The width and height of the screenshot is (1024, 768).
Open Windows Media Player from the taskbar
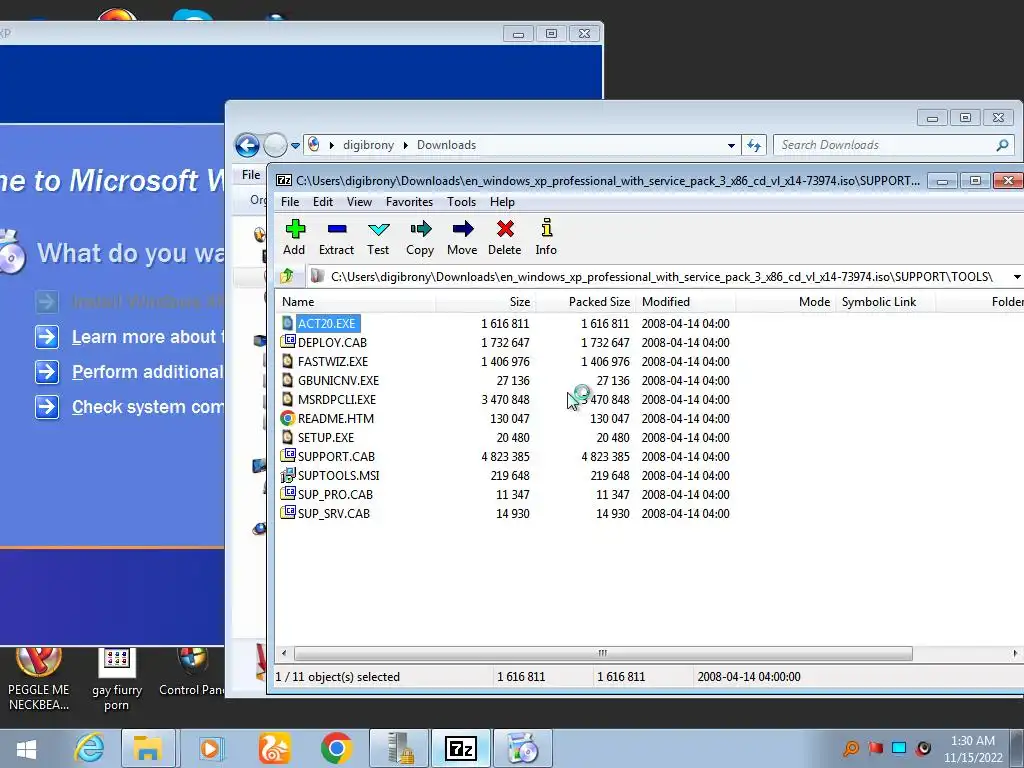210,748
